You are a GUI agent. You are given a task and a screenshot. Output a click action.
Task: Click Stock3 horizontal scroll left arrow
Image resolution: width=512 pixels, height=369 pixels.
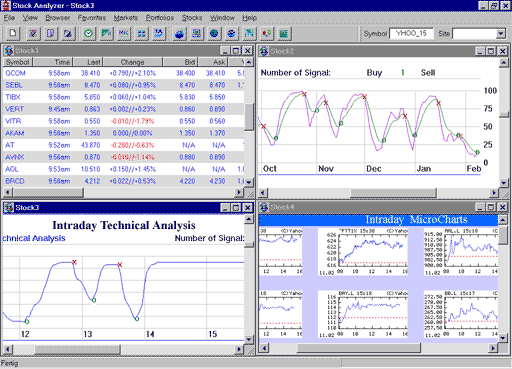coord(8,349)
